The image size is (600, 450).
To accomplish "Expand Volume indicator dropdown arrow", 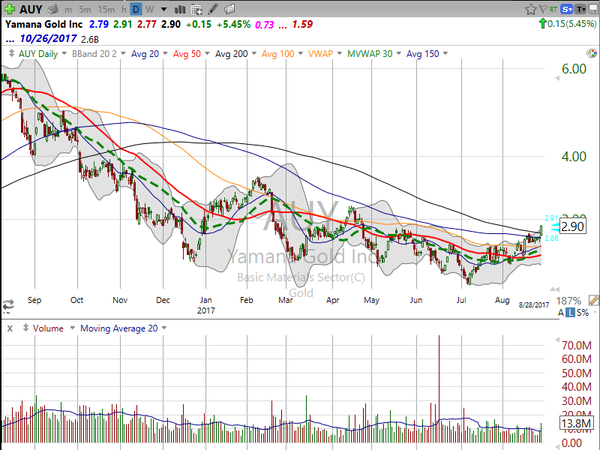I will (72, 328).
